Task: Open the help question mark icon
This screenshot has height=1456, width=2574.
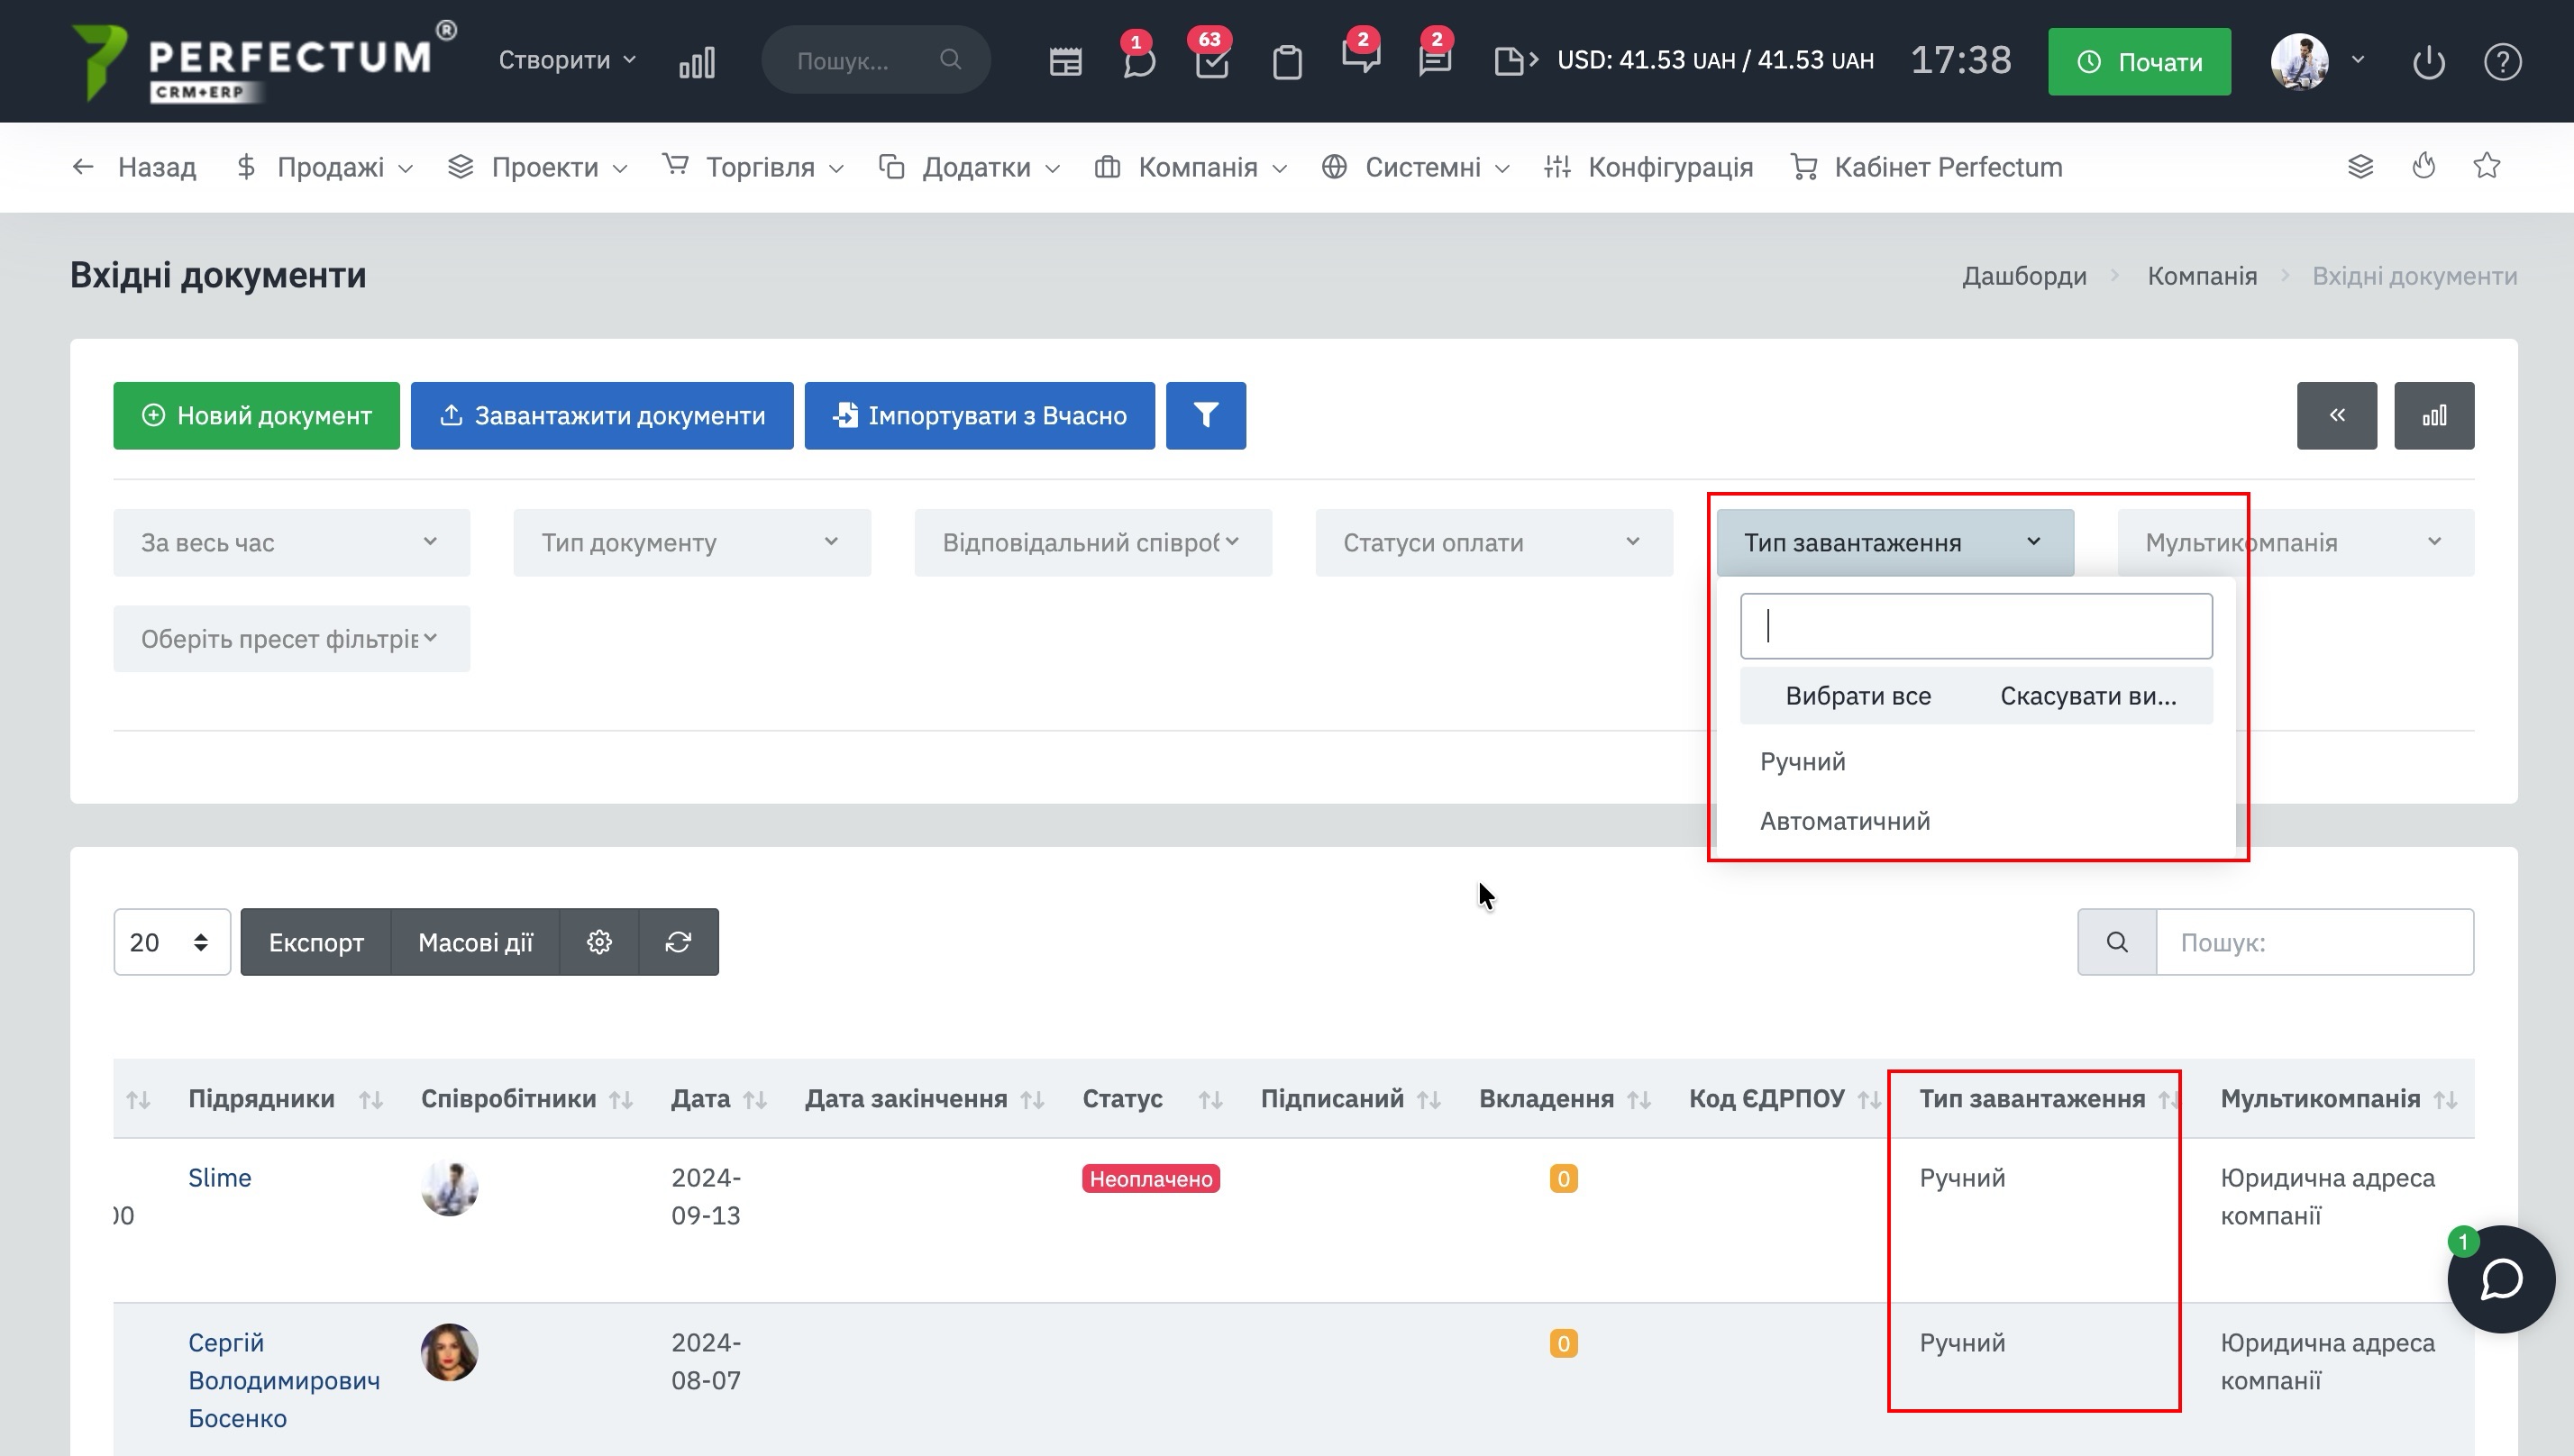Action: (2502, 62)
